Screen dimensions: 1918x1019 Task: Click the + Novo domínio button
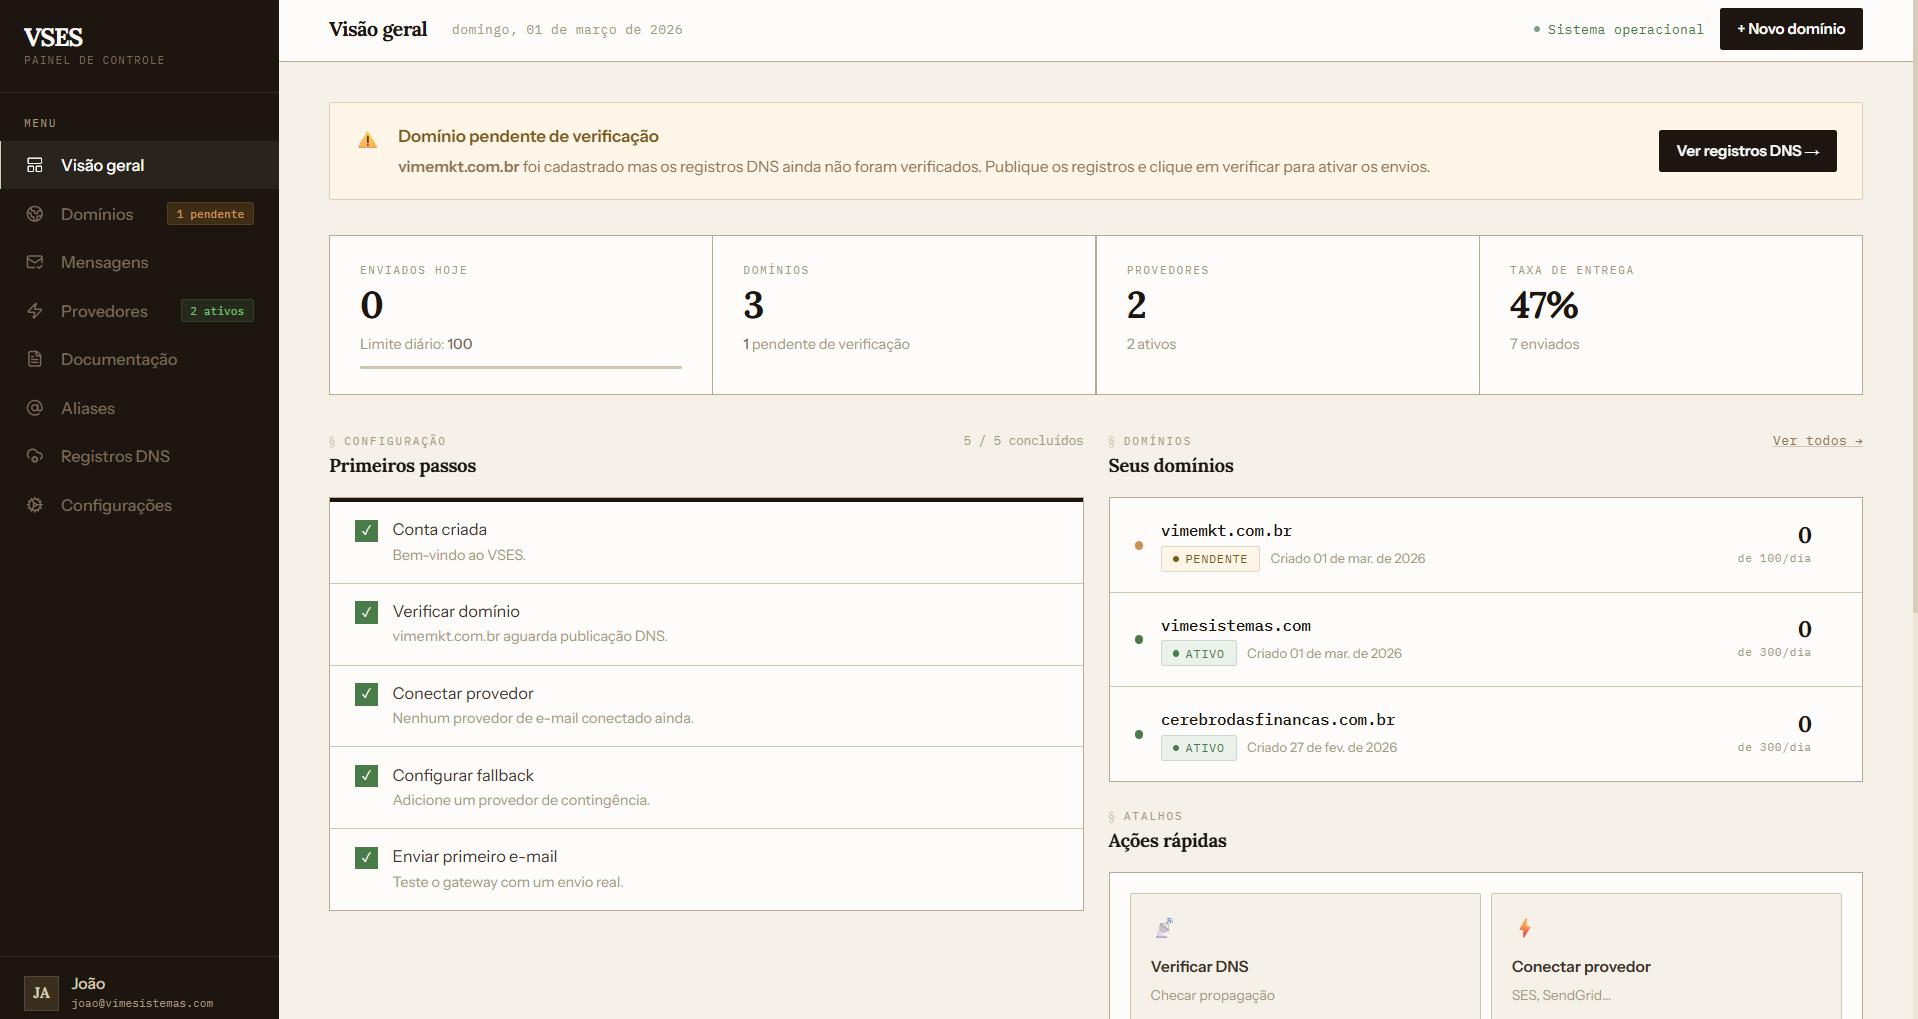(1790, 29)
